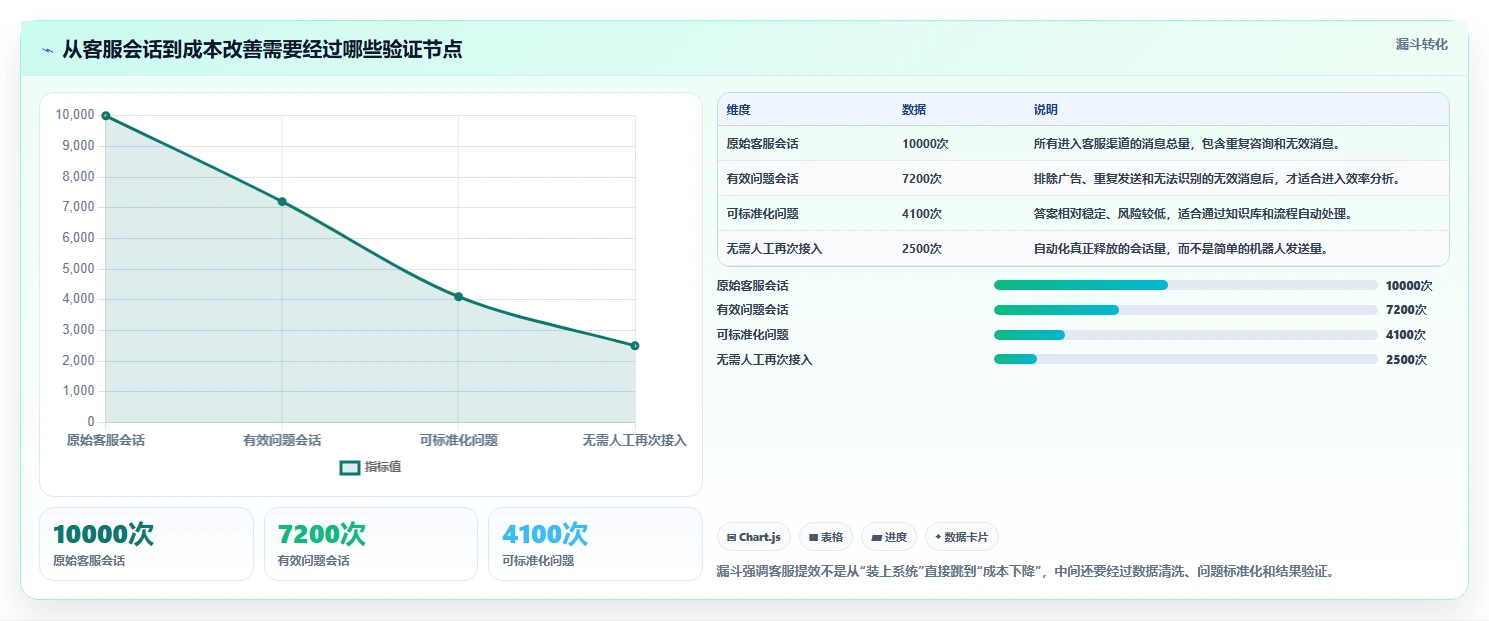Select the Chart.js tag
Screen dimensions: 1489x621
pyautogui.click(x=753, y=537)
